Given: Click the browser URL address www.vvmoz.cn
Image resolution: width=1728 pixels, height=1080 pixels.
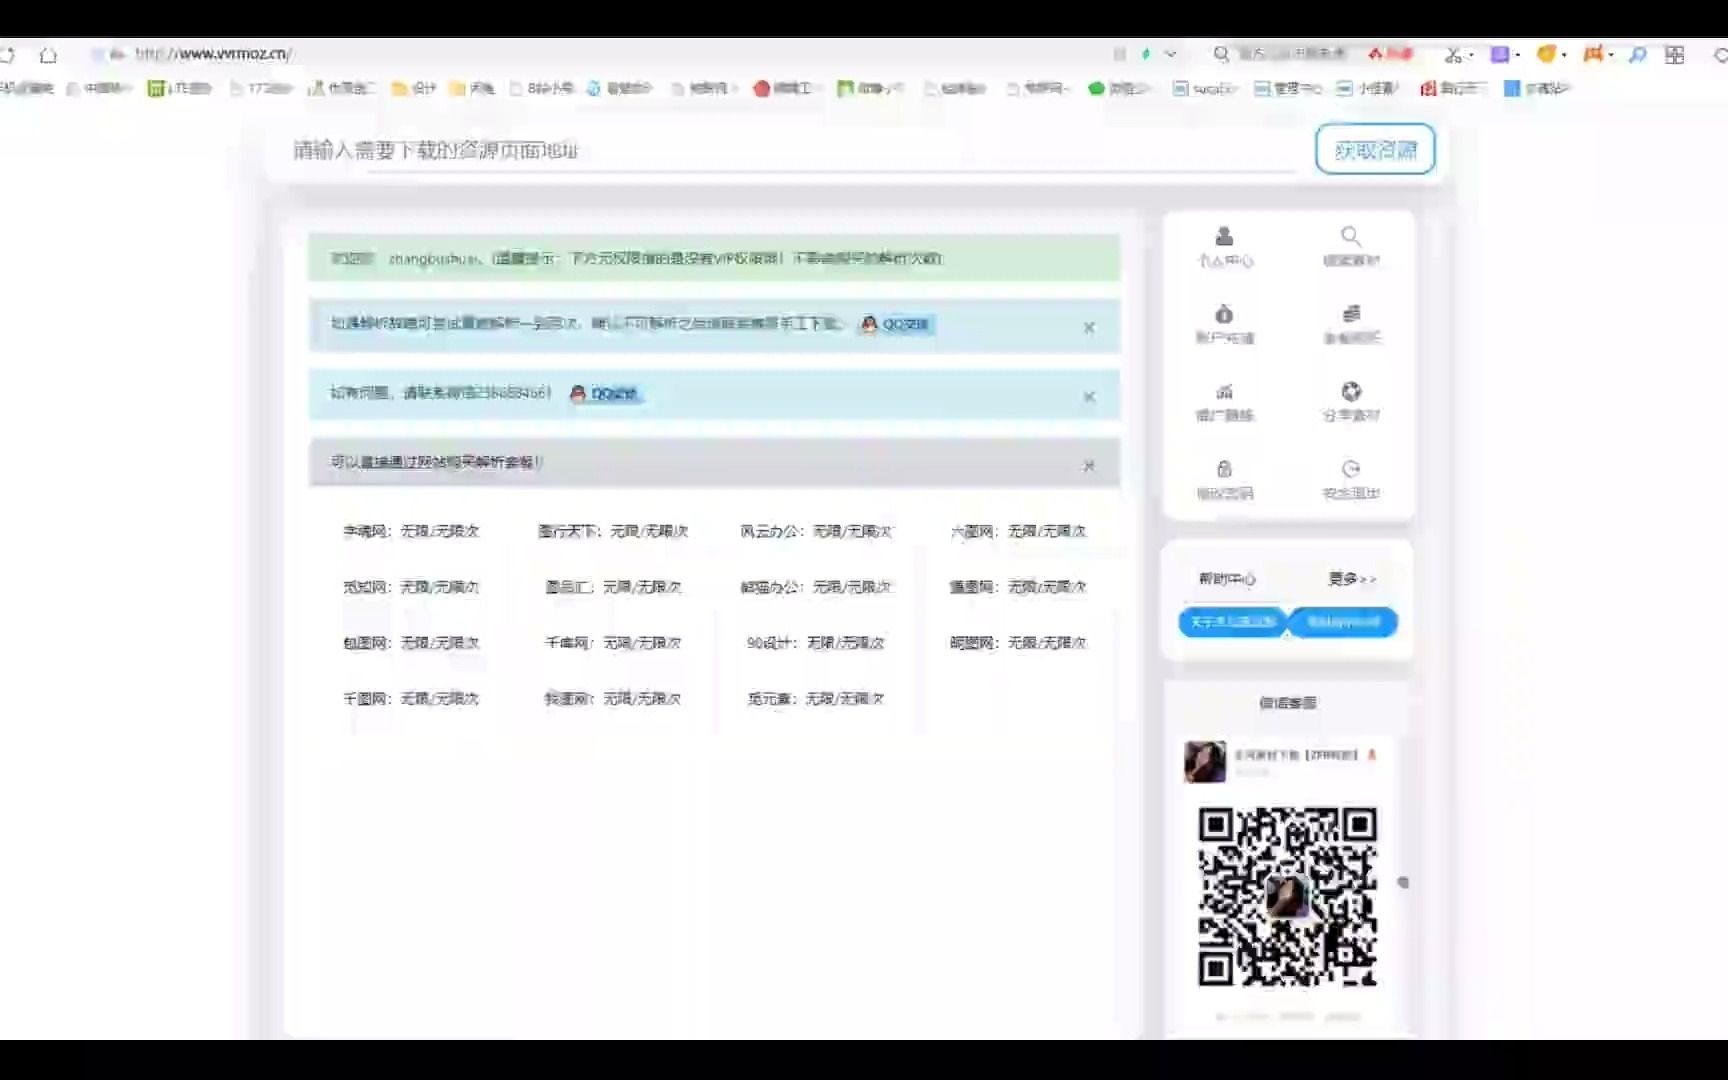Looking at the screenshot, I should tap(214, 54).
